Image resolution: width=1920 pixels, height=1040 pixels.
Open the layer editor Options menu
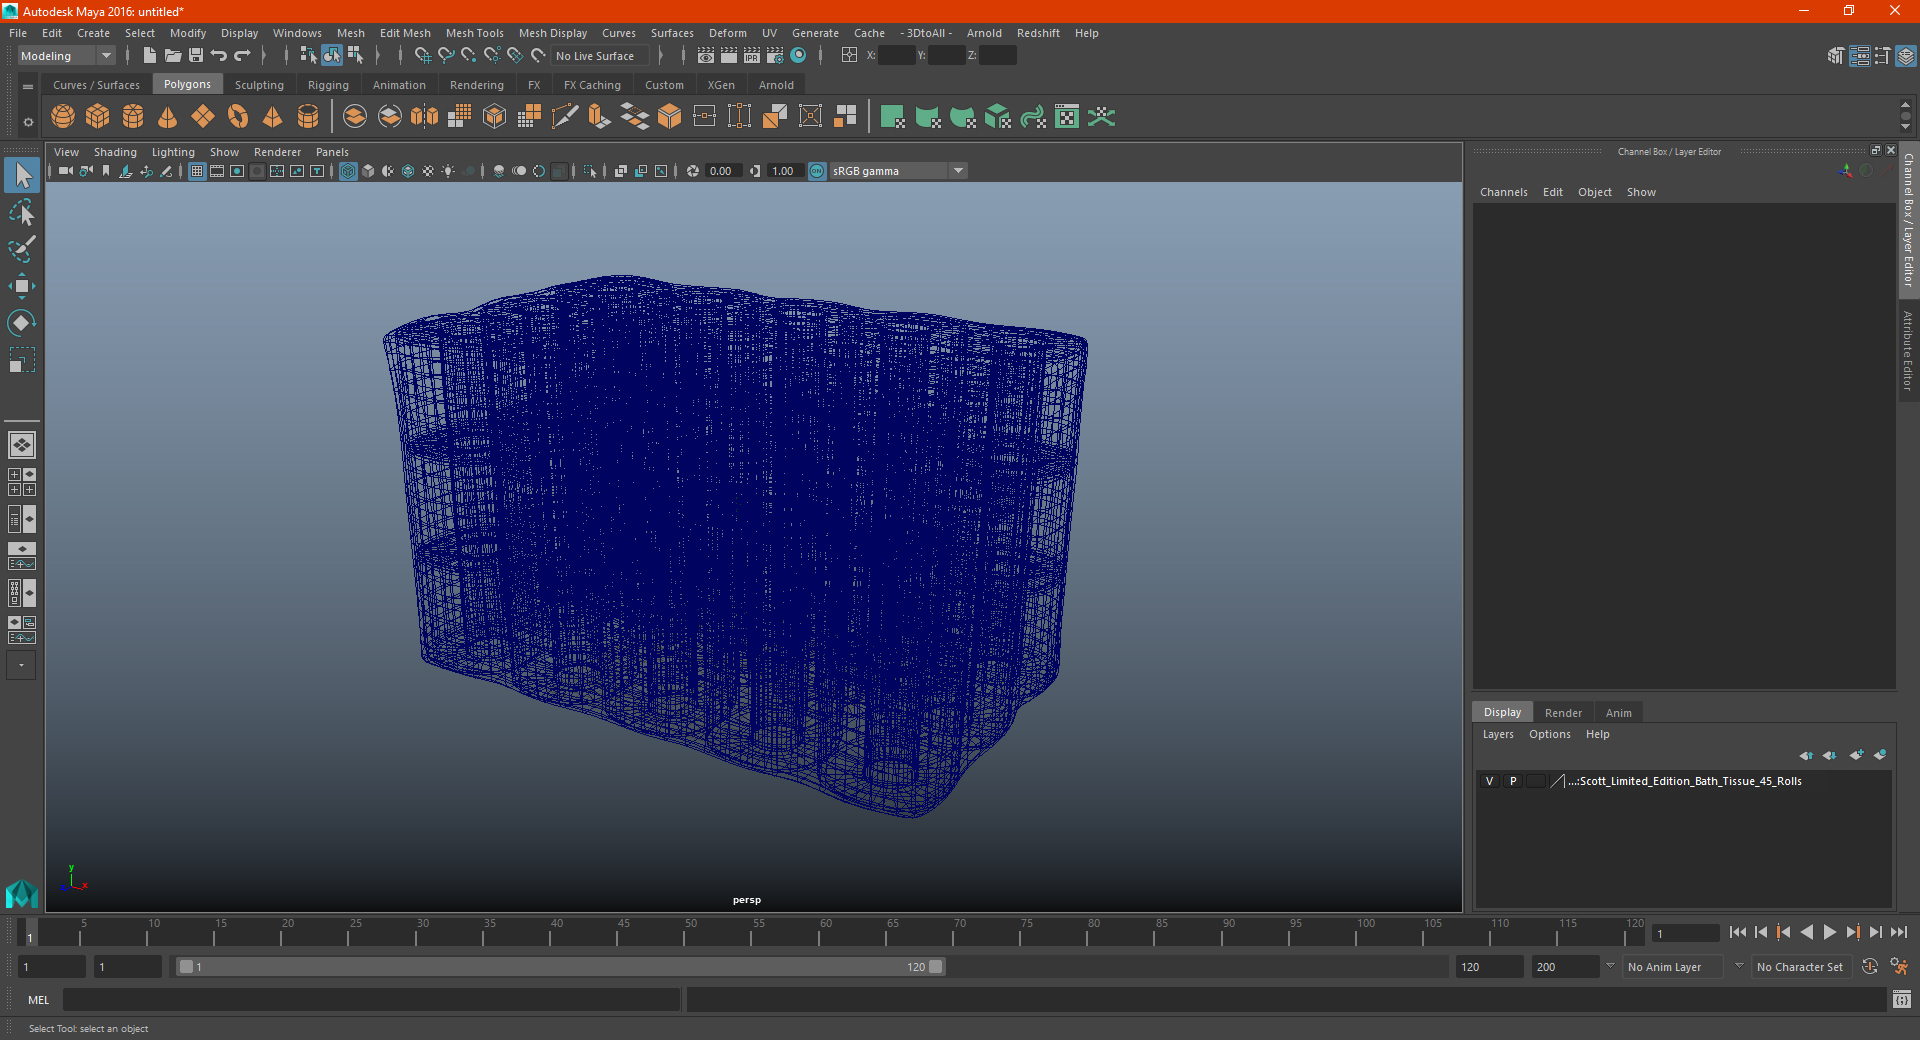click(x=1550, y=734)
